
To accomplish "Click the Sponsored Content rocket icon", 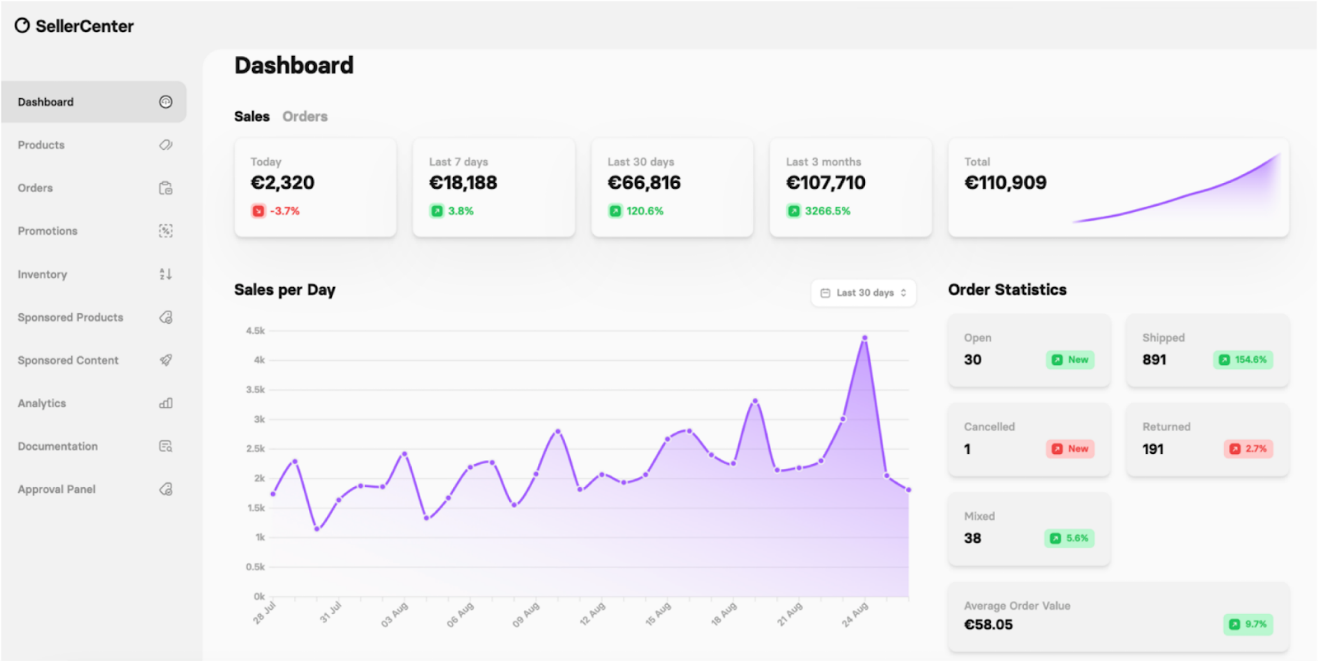I will (x=166, y=360).
